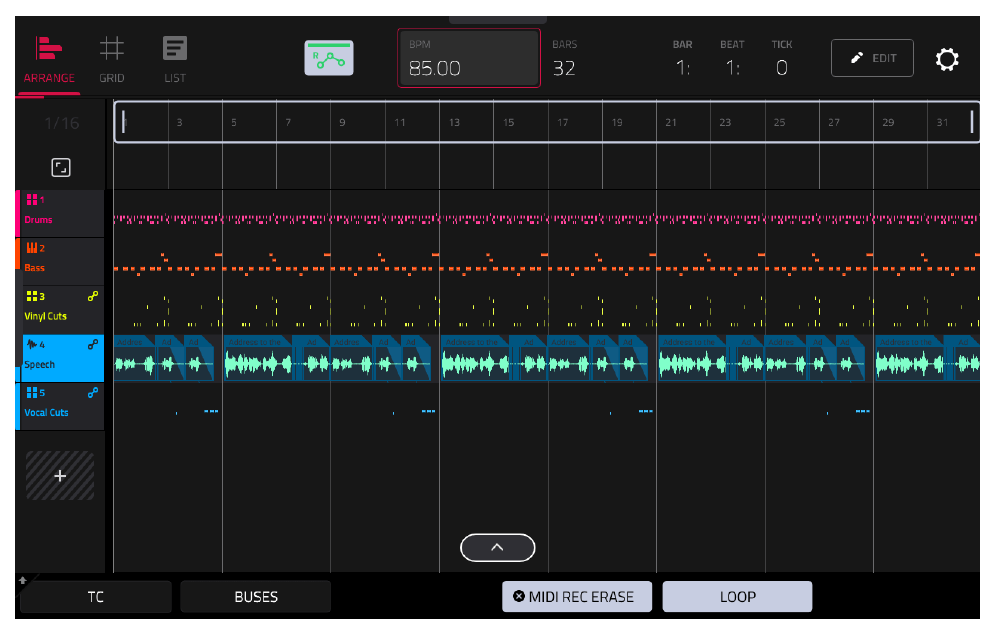Screen dimensions: 996x636
Task: Select the Drums track header
Action: [x=60, y=213]
